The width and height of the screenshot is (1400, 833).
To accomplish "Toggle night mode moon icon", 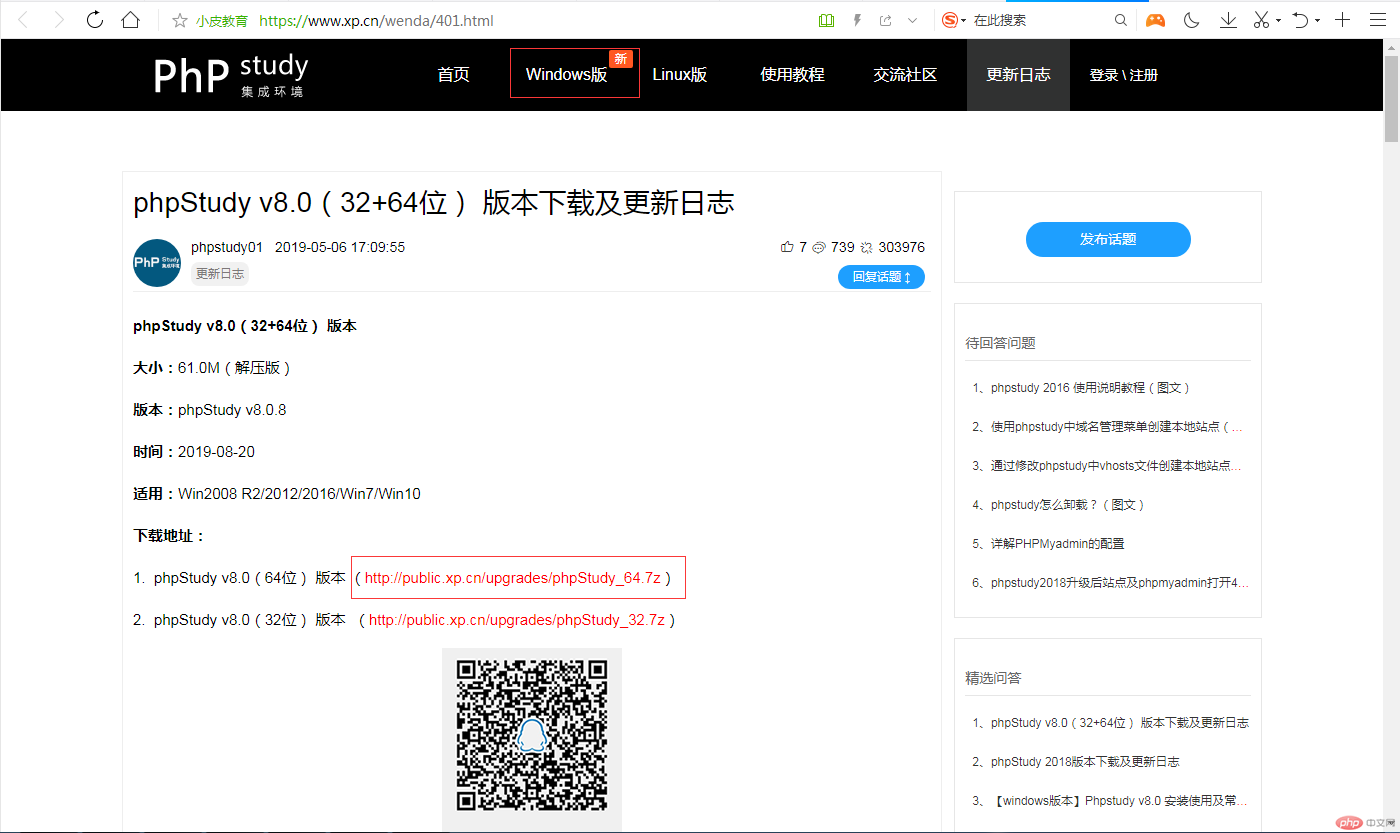I will 1191,20.
